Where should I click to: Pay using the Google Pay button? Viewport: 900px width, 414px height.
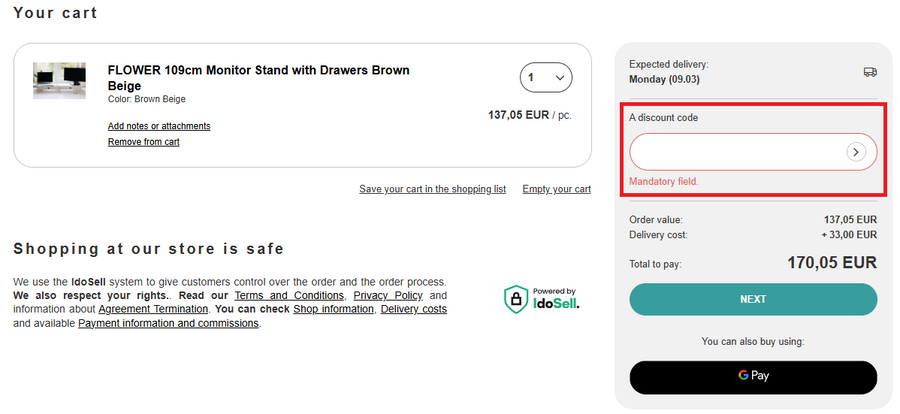[753, 376]
